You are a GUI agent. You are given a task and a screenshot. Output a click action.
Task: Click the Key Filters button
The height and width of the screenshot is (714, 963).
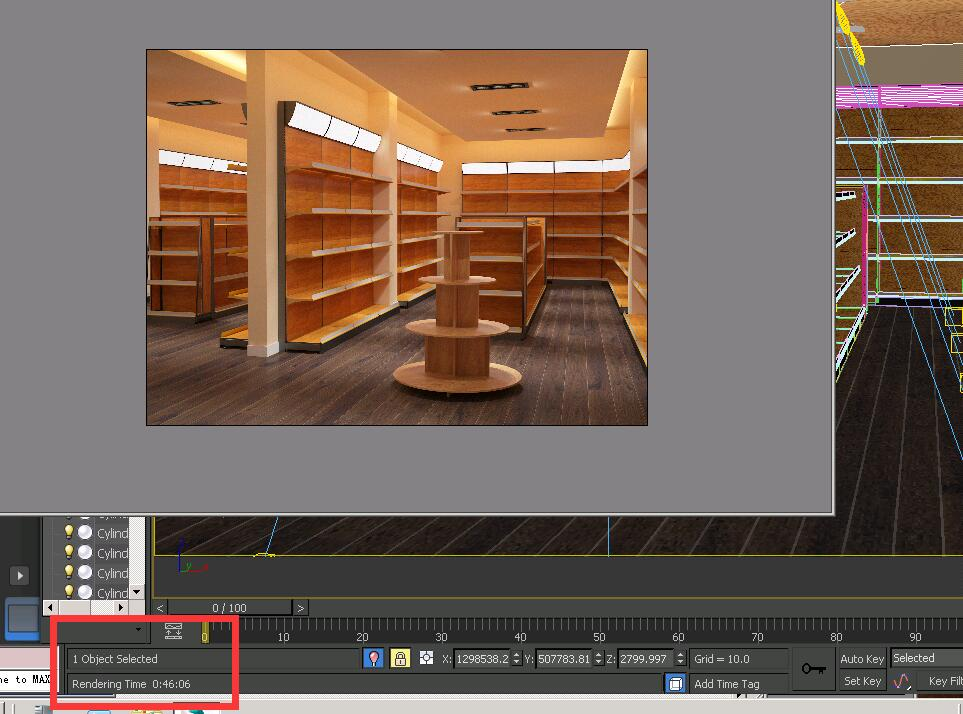pyautogui.click(x=944, y=681)
